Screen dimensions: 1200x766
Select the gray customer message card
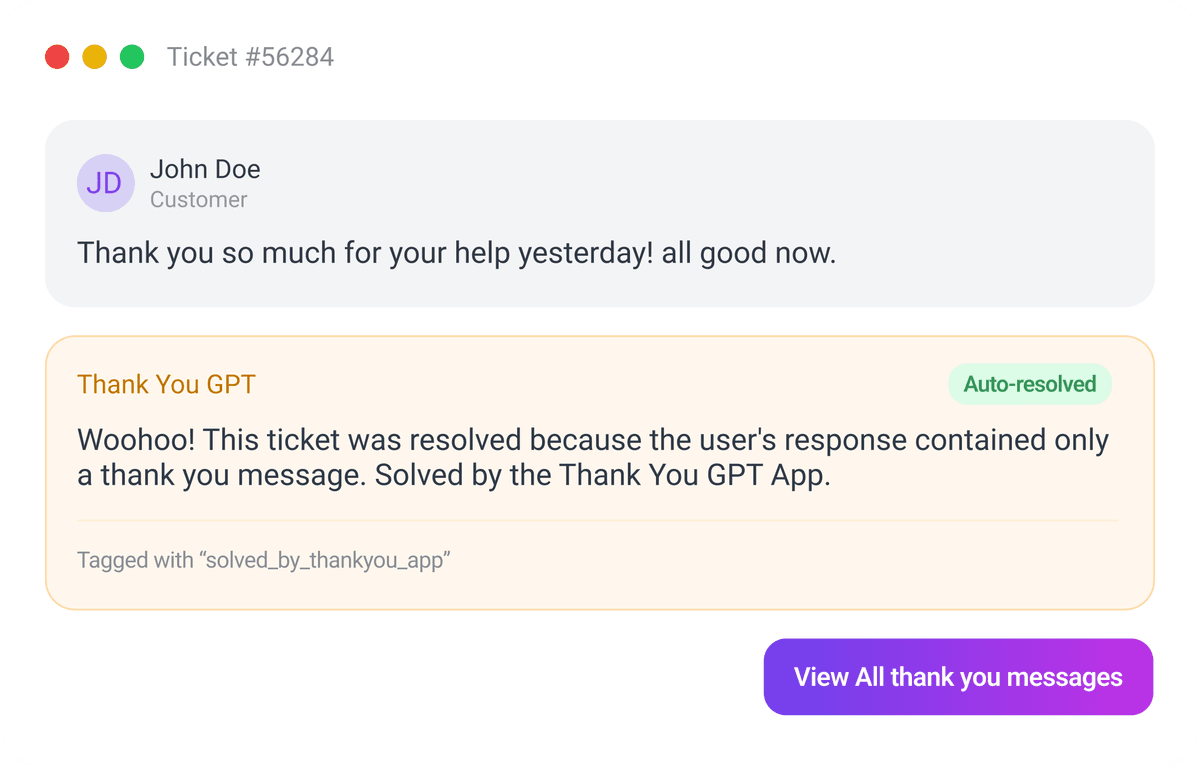coord(600,213)
